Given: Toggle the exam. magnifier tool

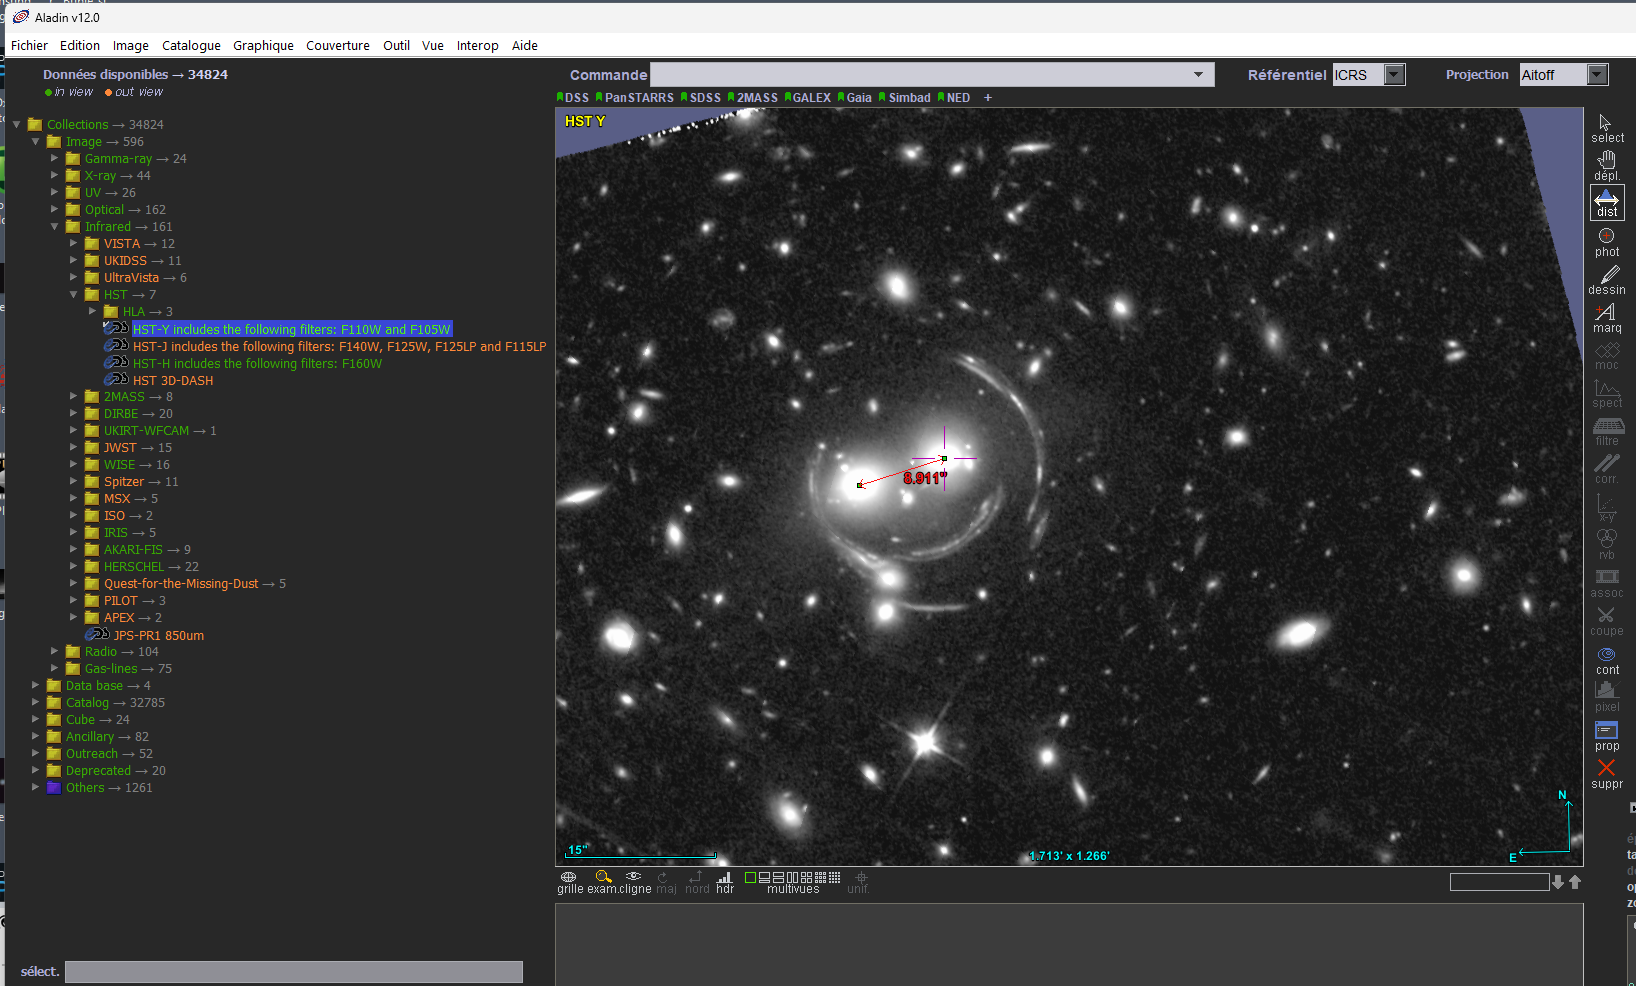Looking at the screenshot, I should [602, 882].
